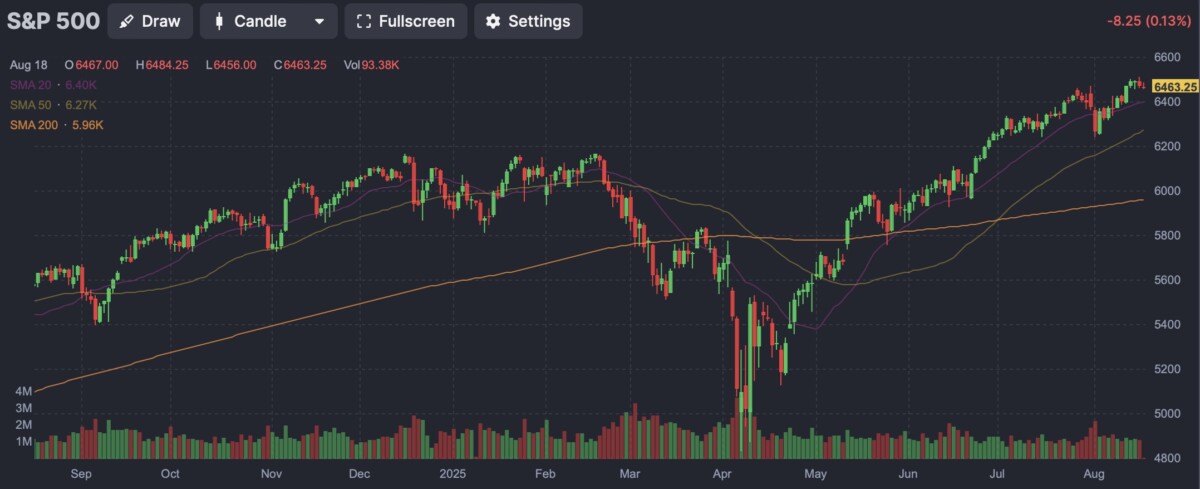This screenshot has width=1200, height=489.
Task: Click the candlestick icon beside Candle
Action: (219, 21)
